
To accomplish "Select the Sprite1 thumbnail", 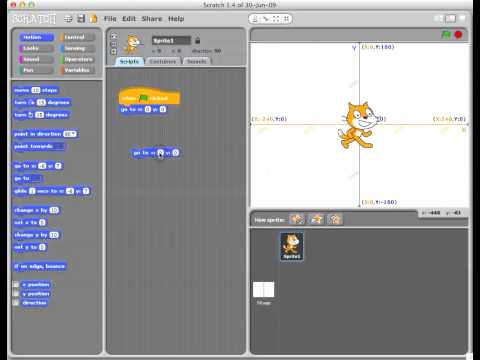I will (292, 246).
